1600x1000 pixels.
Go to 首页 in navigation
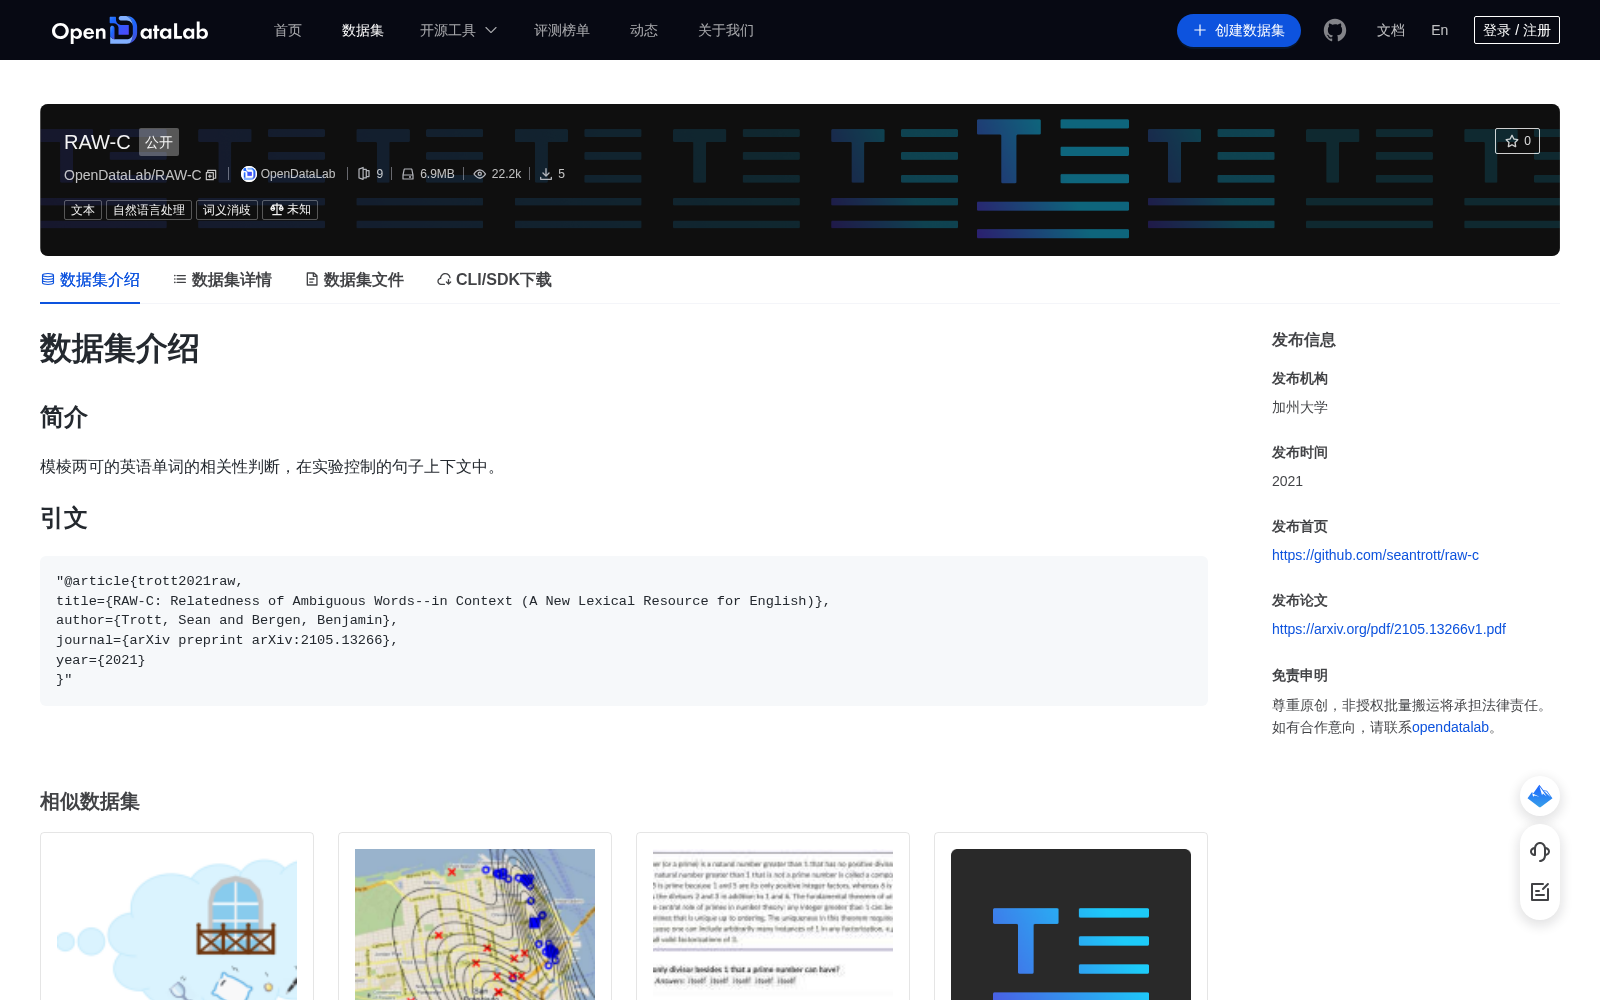tap(288, 30)
